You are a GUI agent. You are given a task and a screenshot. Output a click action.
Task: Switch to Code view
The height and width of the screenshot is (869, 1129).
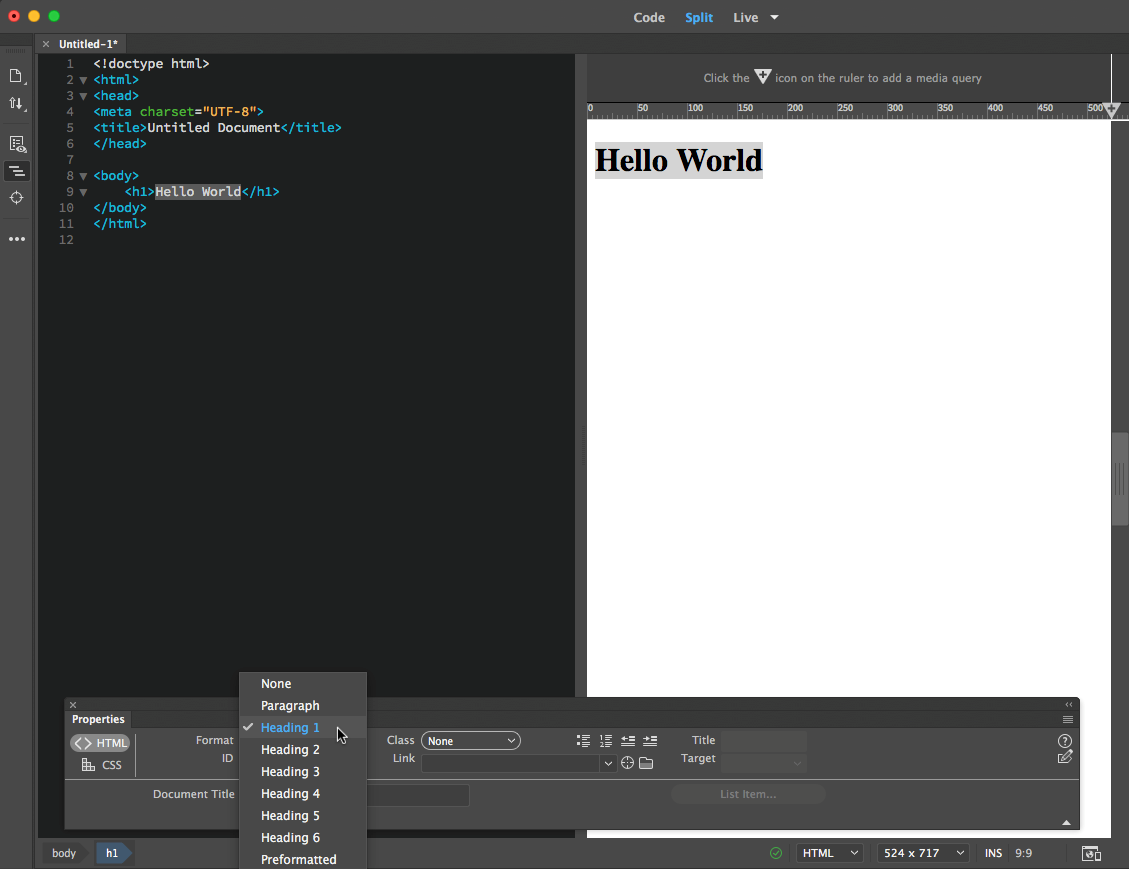point(649,18)
